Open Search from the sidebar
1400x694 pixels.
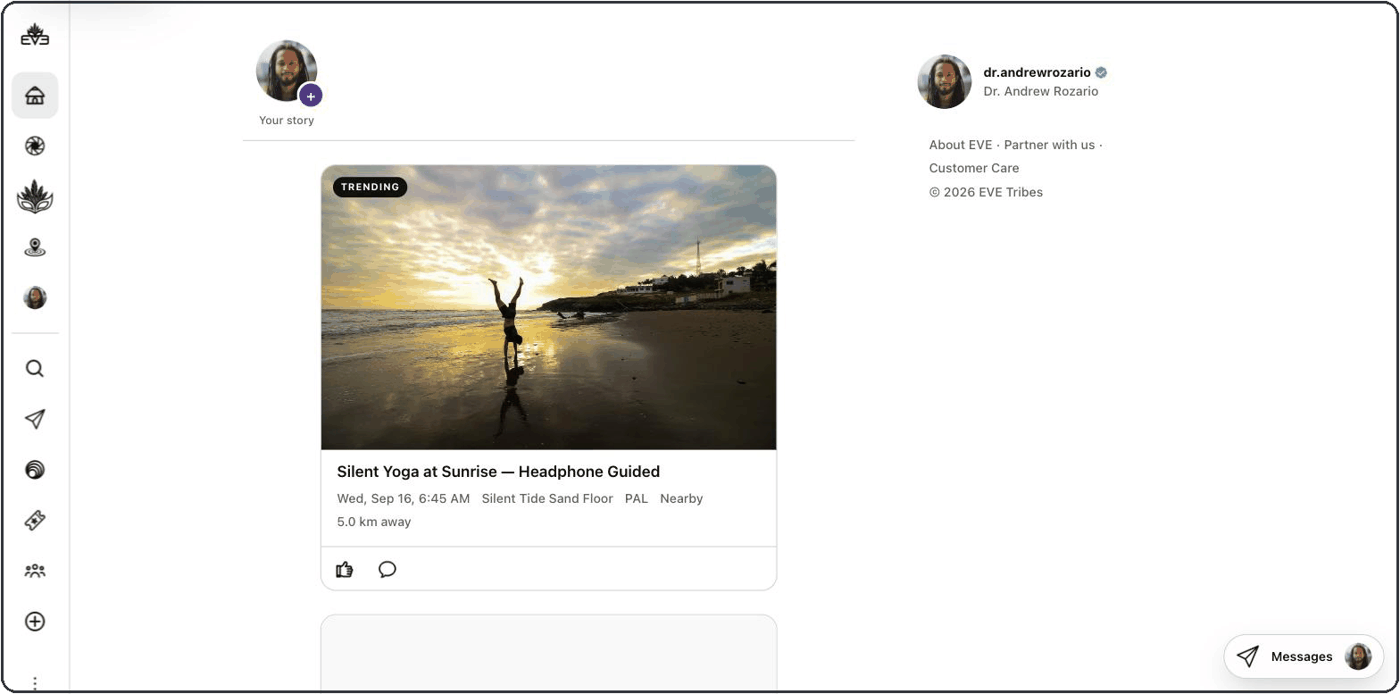coord(35,369)
